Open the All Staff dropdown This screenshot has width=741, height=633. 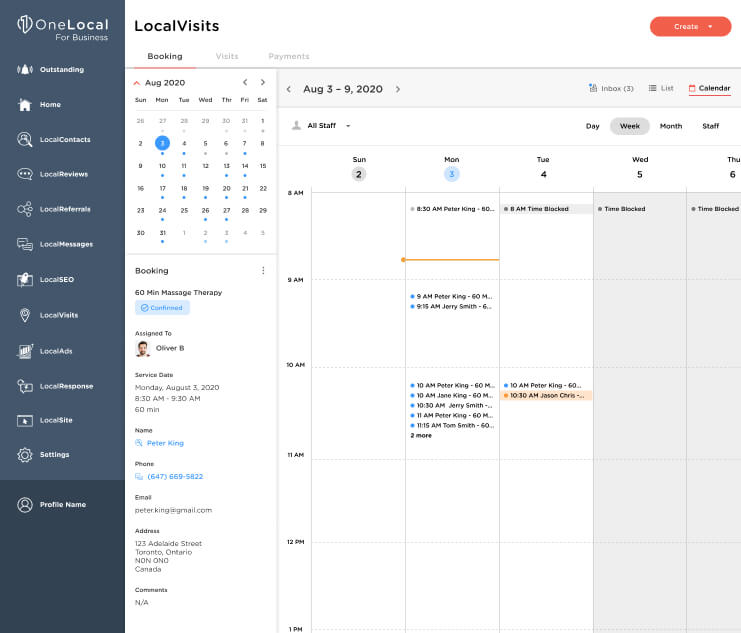321,126
